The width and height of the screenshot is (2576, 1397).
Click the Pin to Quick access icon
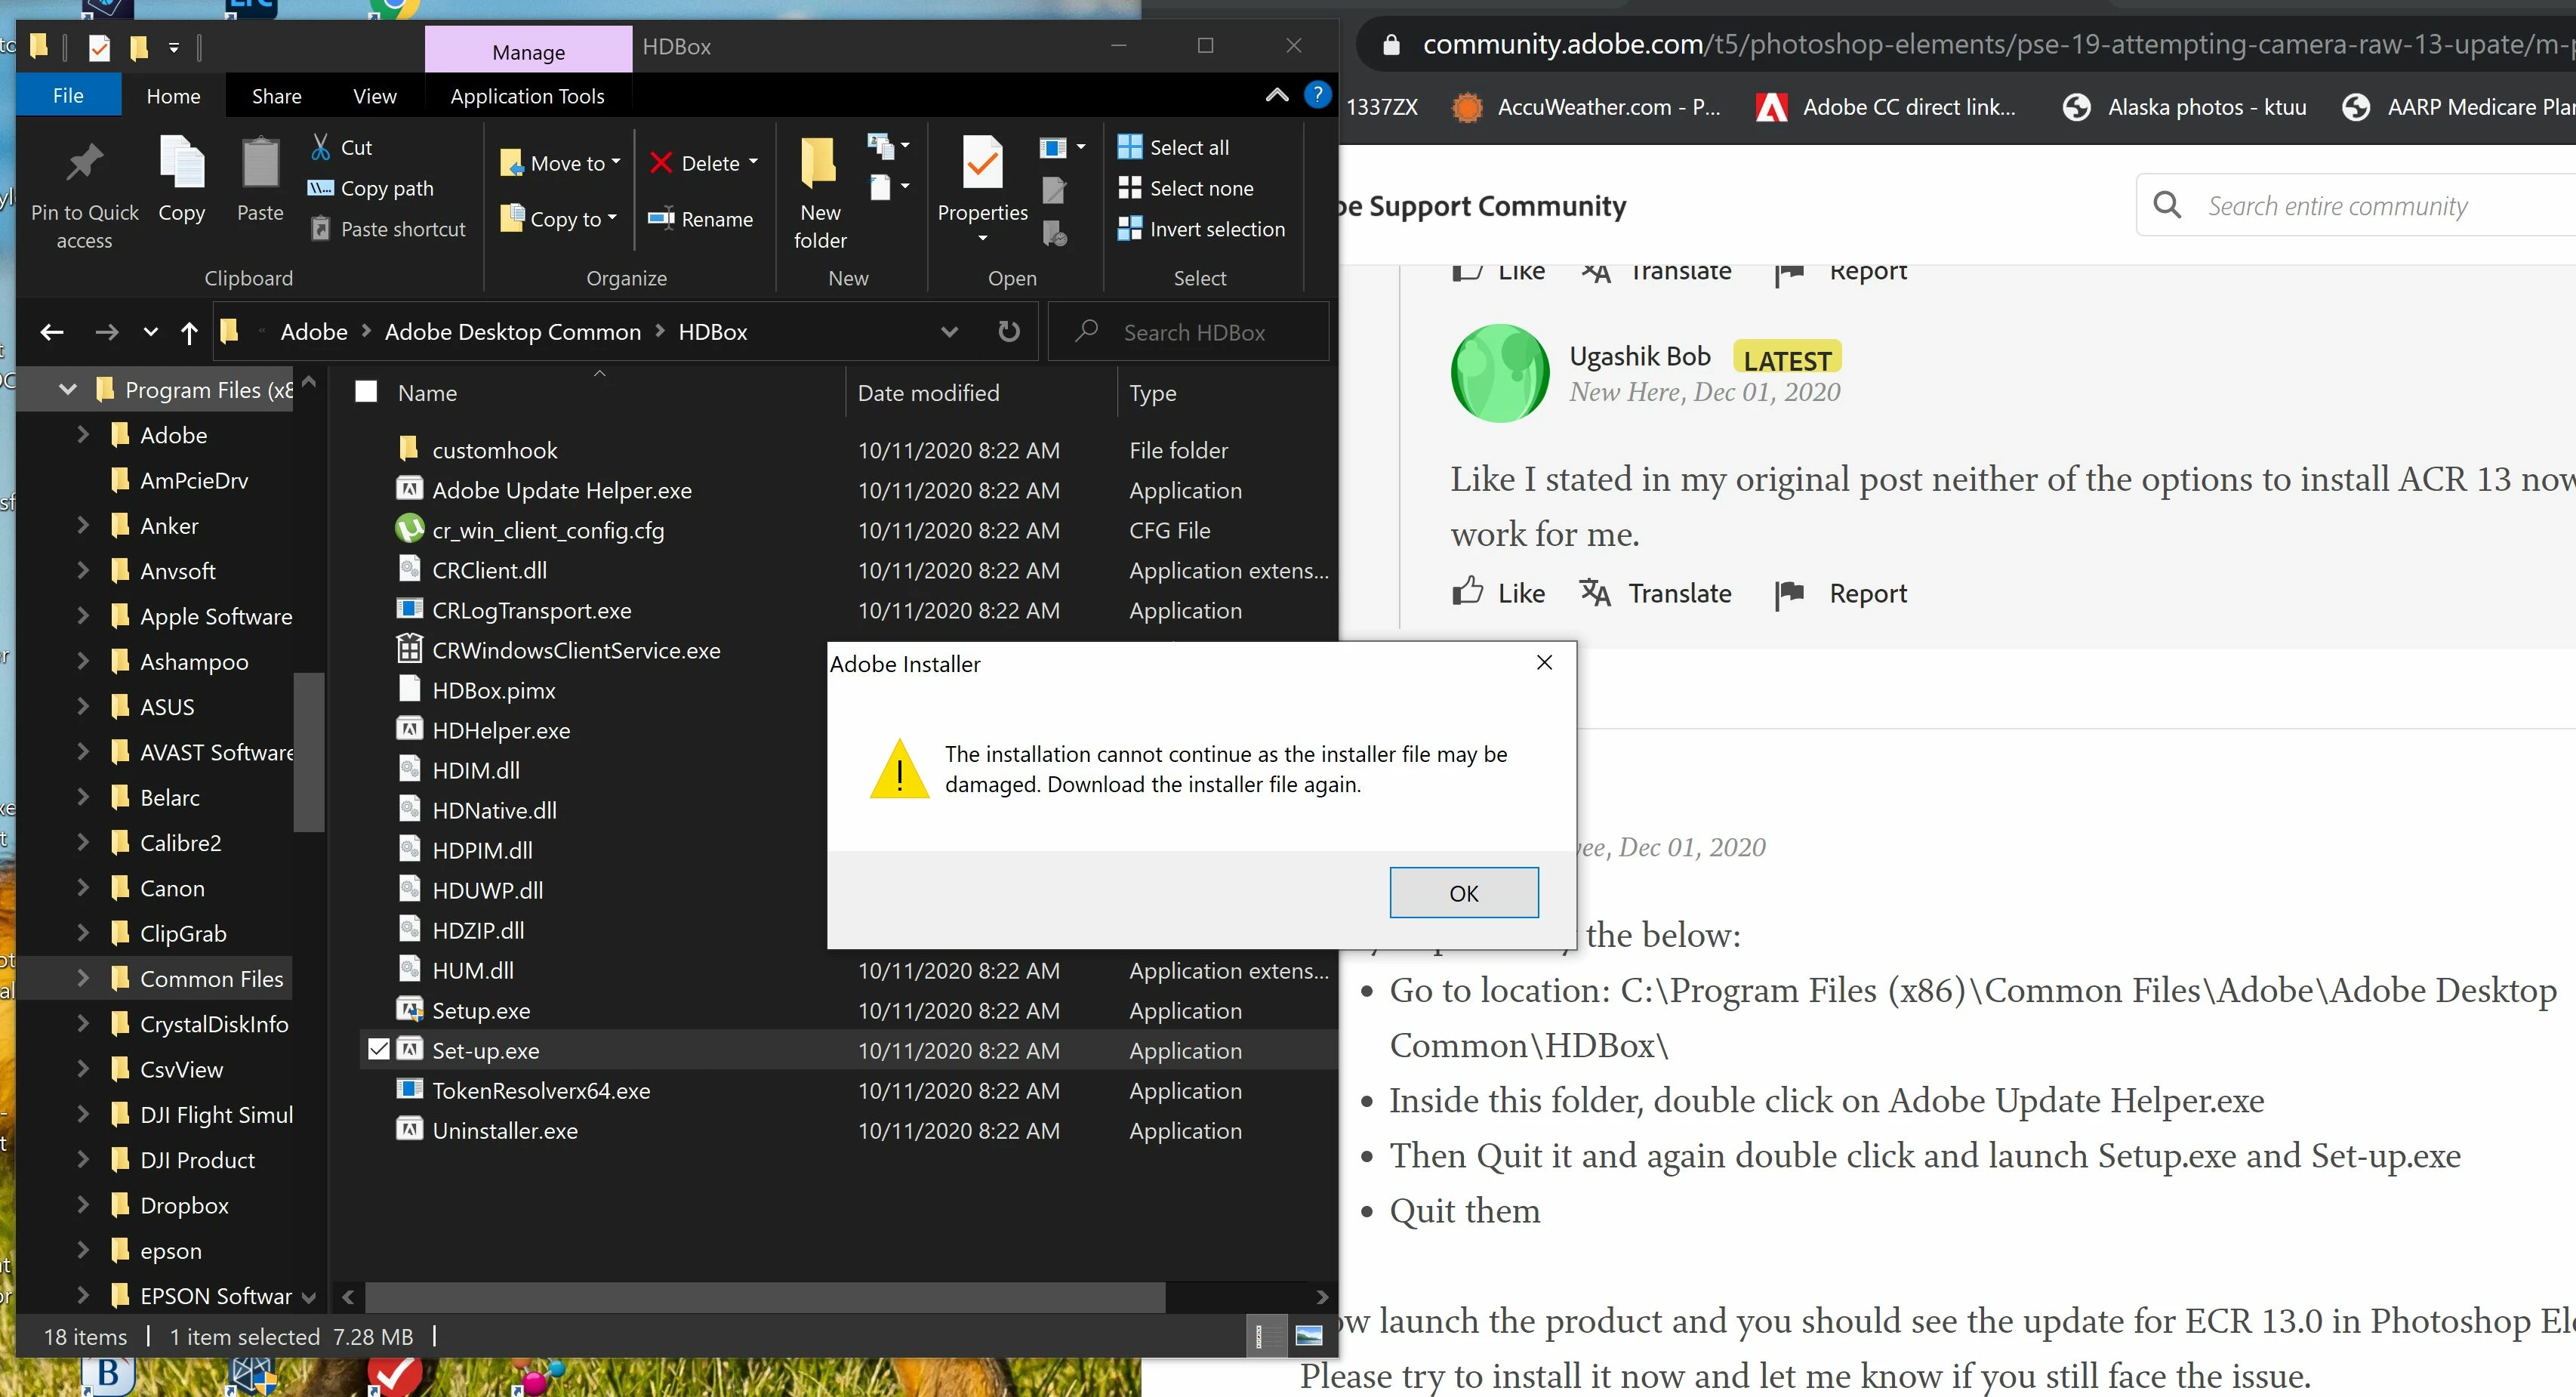pyautogui.click(x=84, y=167)
